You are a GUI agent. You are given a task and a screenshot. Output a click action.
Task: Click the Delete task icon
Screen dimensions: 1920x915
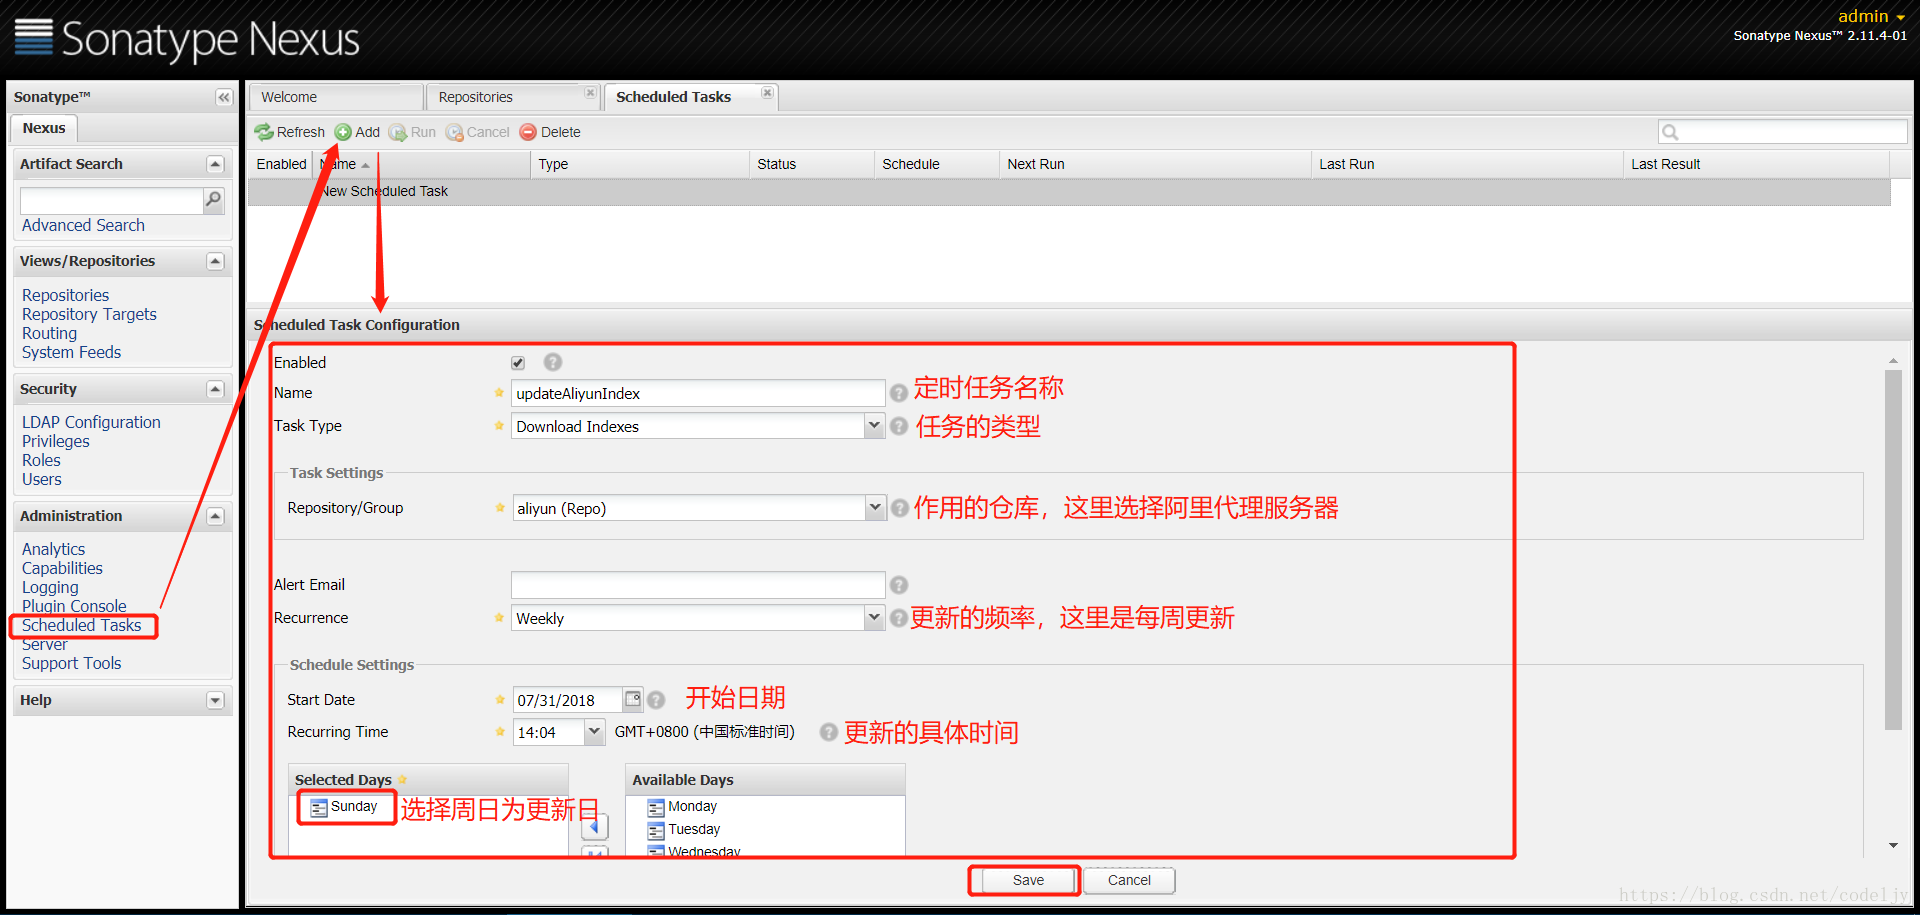[x=528, y=132]
